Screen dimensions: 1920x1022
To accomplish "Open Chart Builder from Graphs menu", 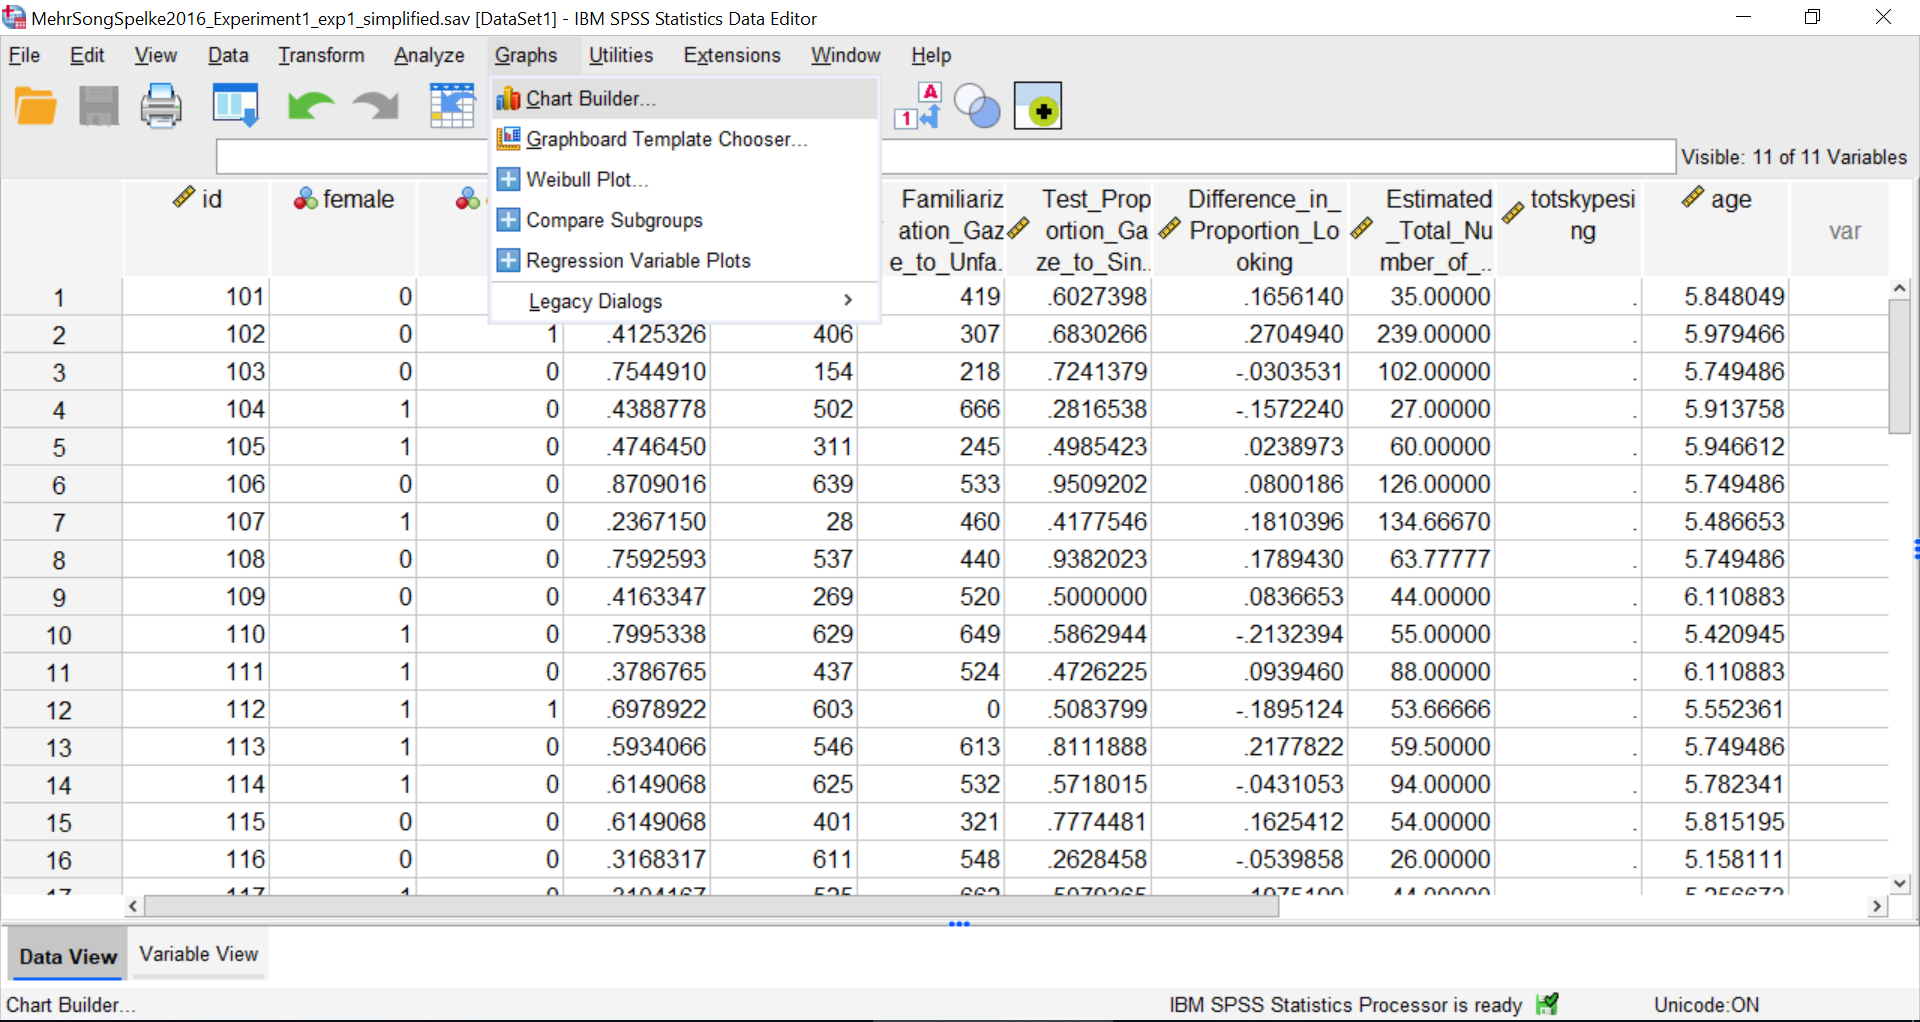I will tap(685, 98).
